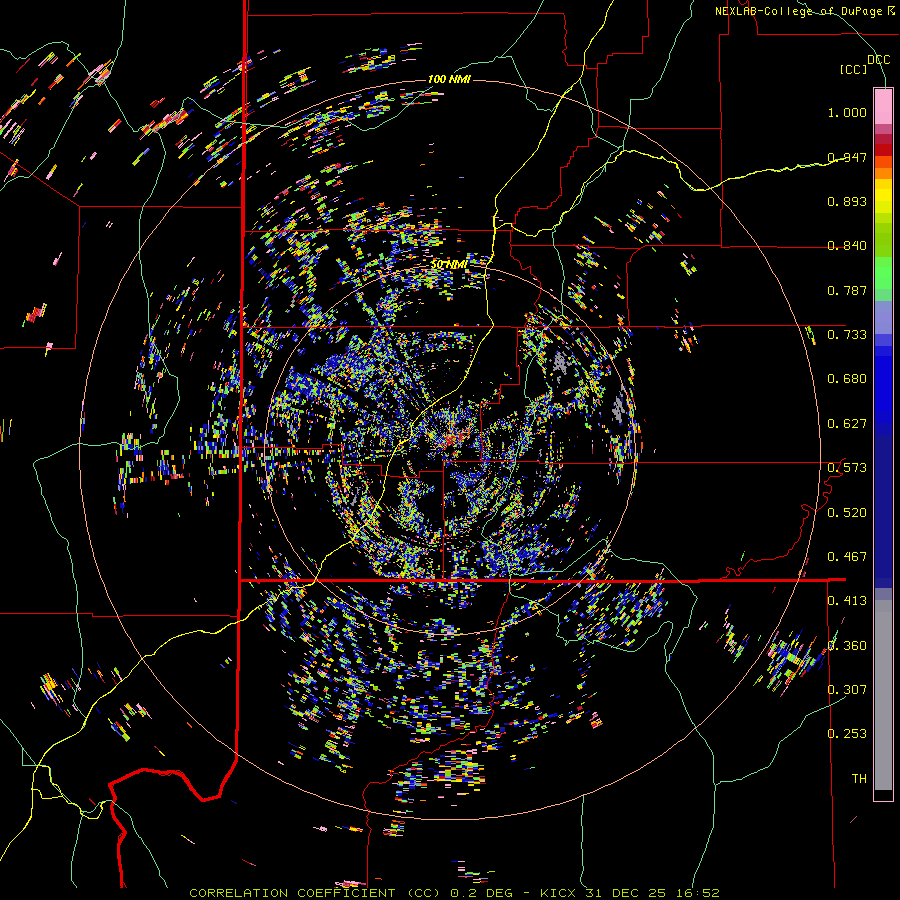Select the 0.360 scale value

click(x=847, y=646)
